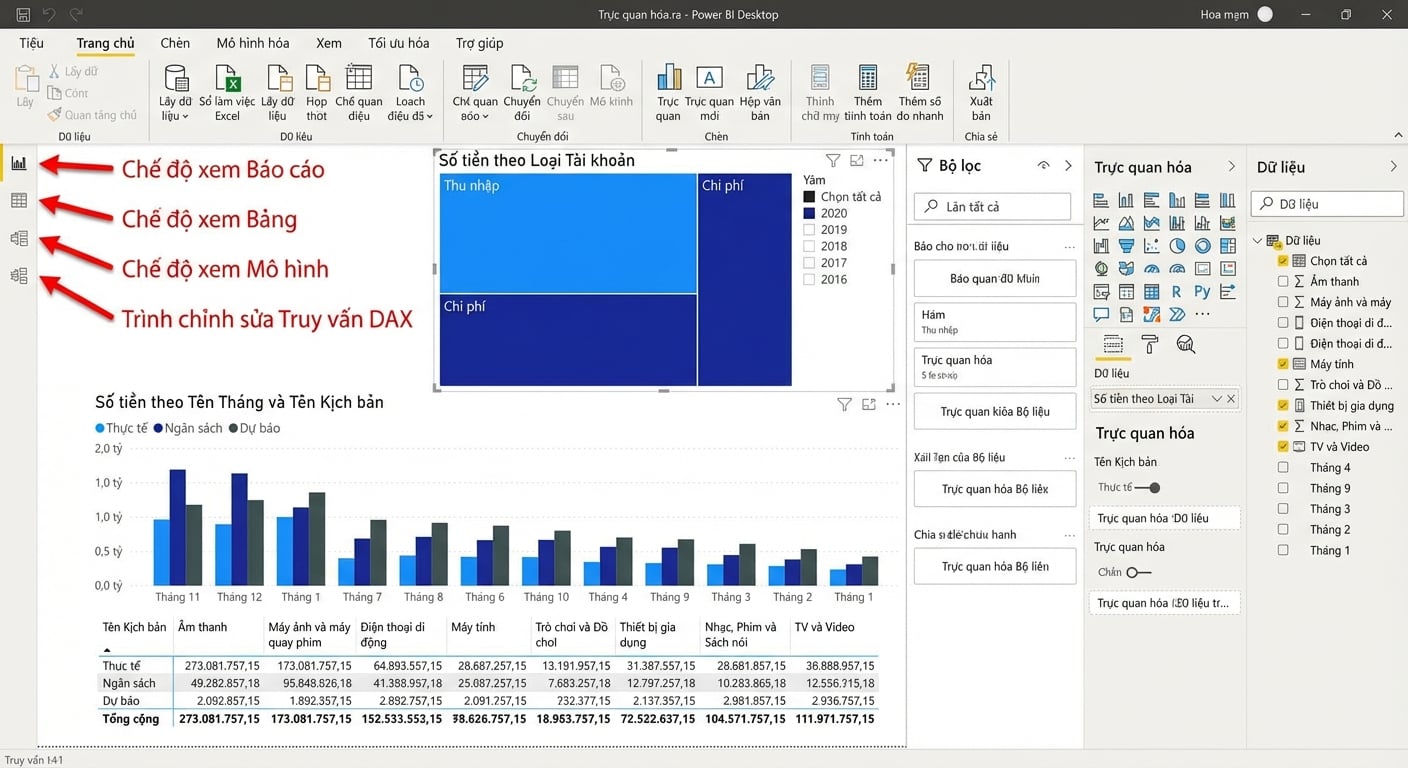Open the Loach điều đỡ dropdown
Image resolution: width=1408 pixels, height=768 pixels.
(411, 93)
